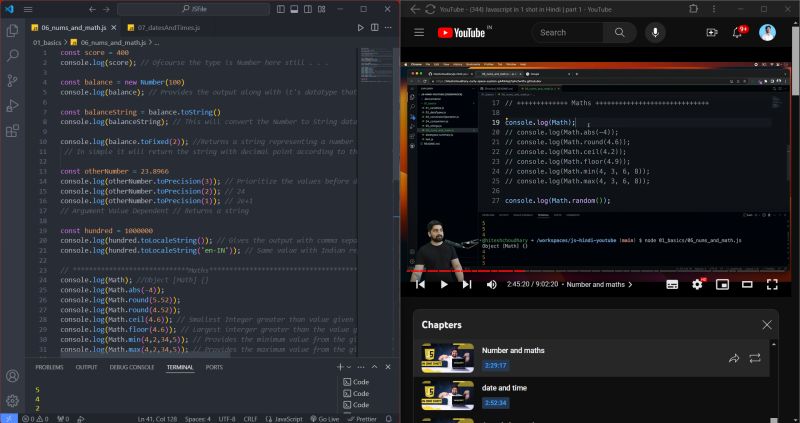
Task: Open the Source Control view
Action: (13, 80)
